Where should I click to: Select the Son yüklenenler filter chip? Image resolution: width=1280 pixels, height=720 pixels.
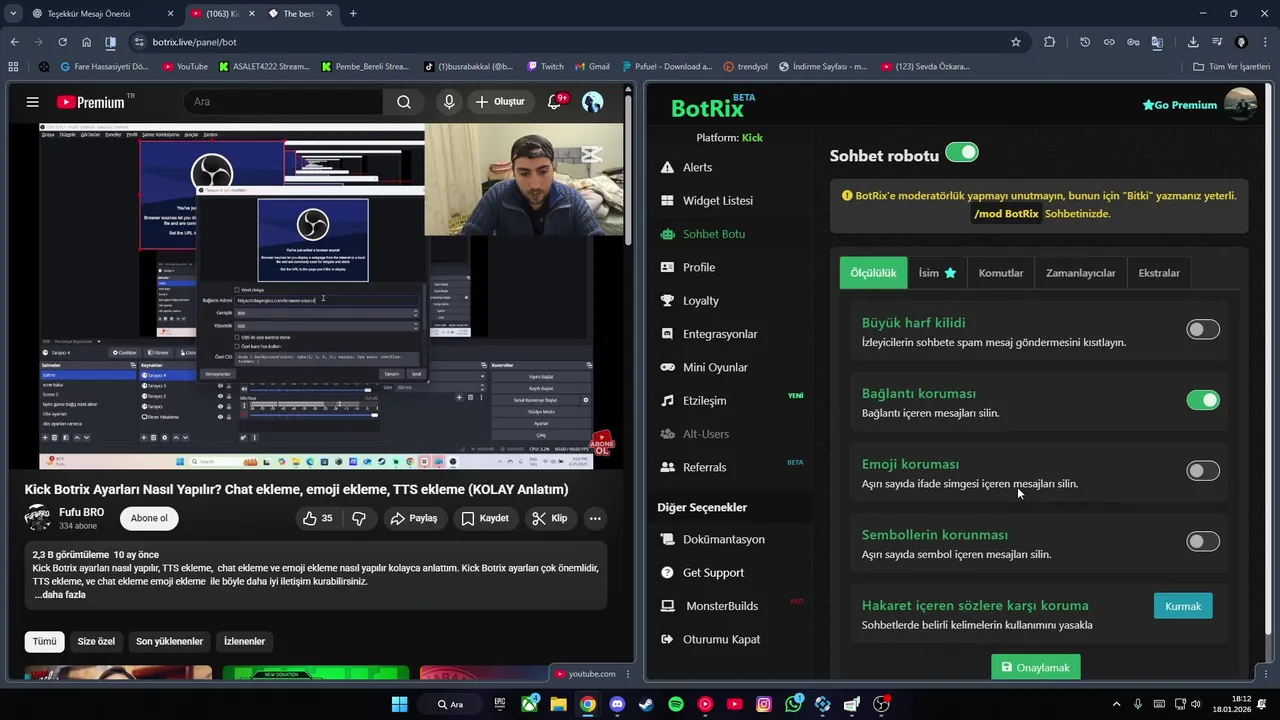[169, 641]
